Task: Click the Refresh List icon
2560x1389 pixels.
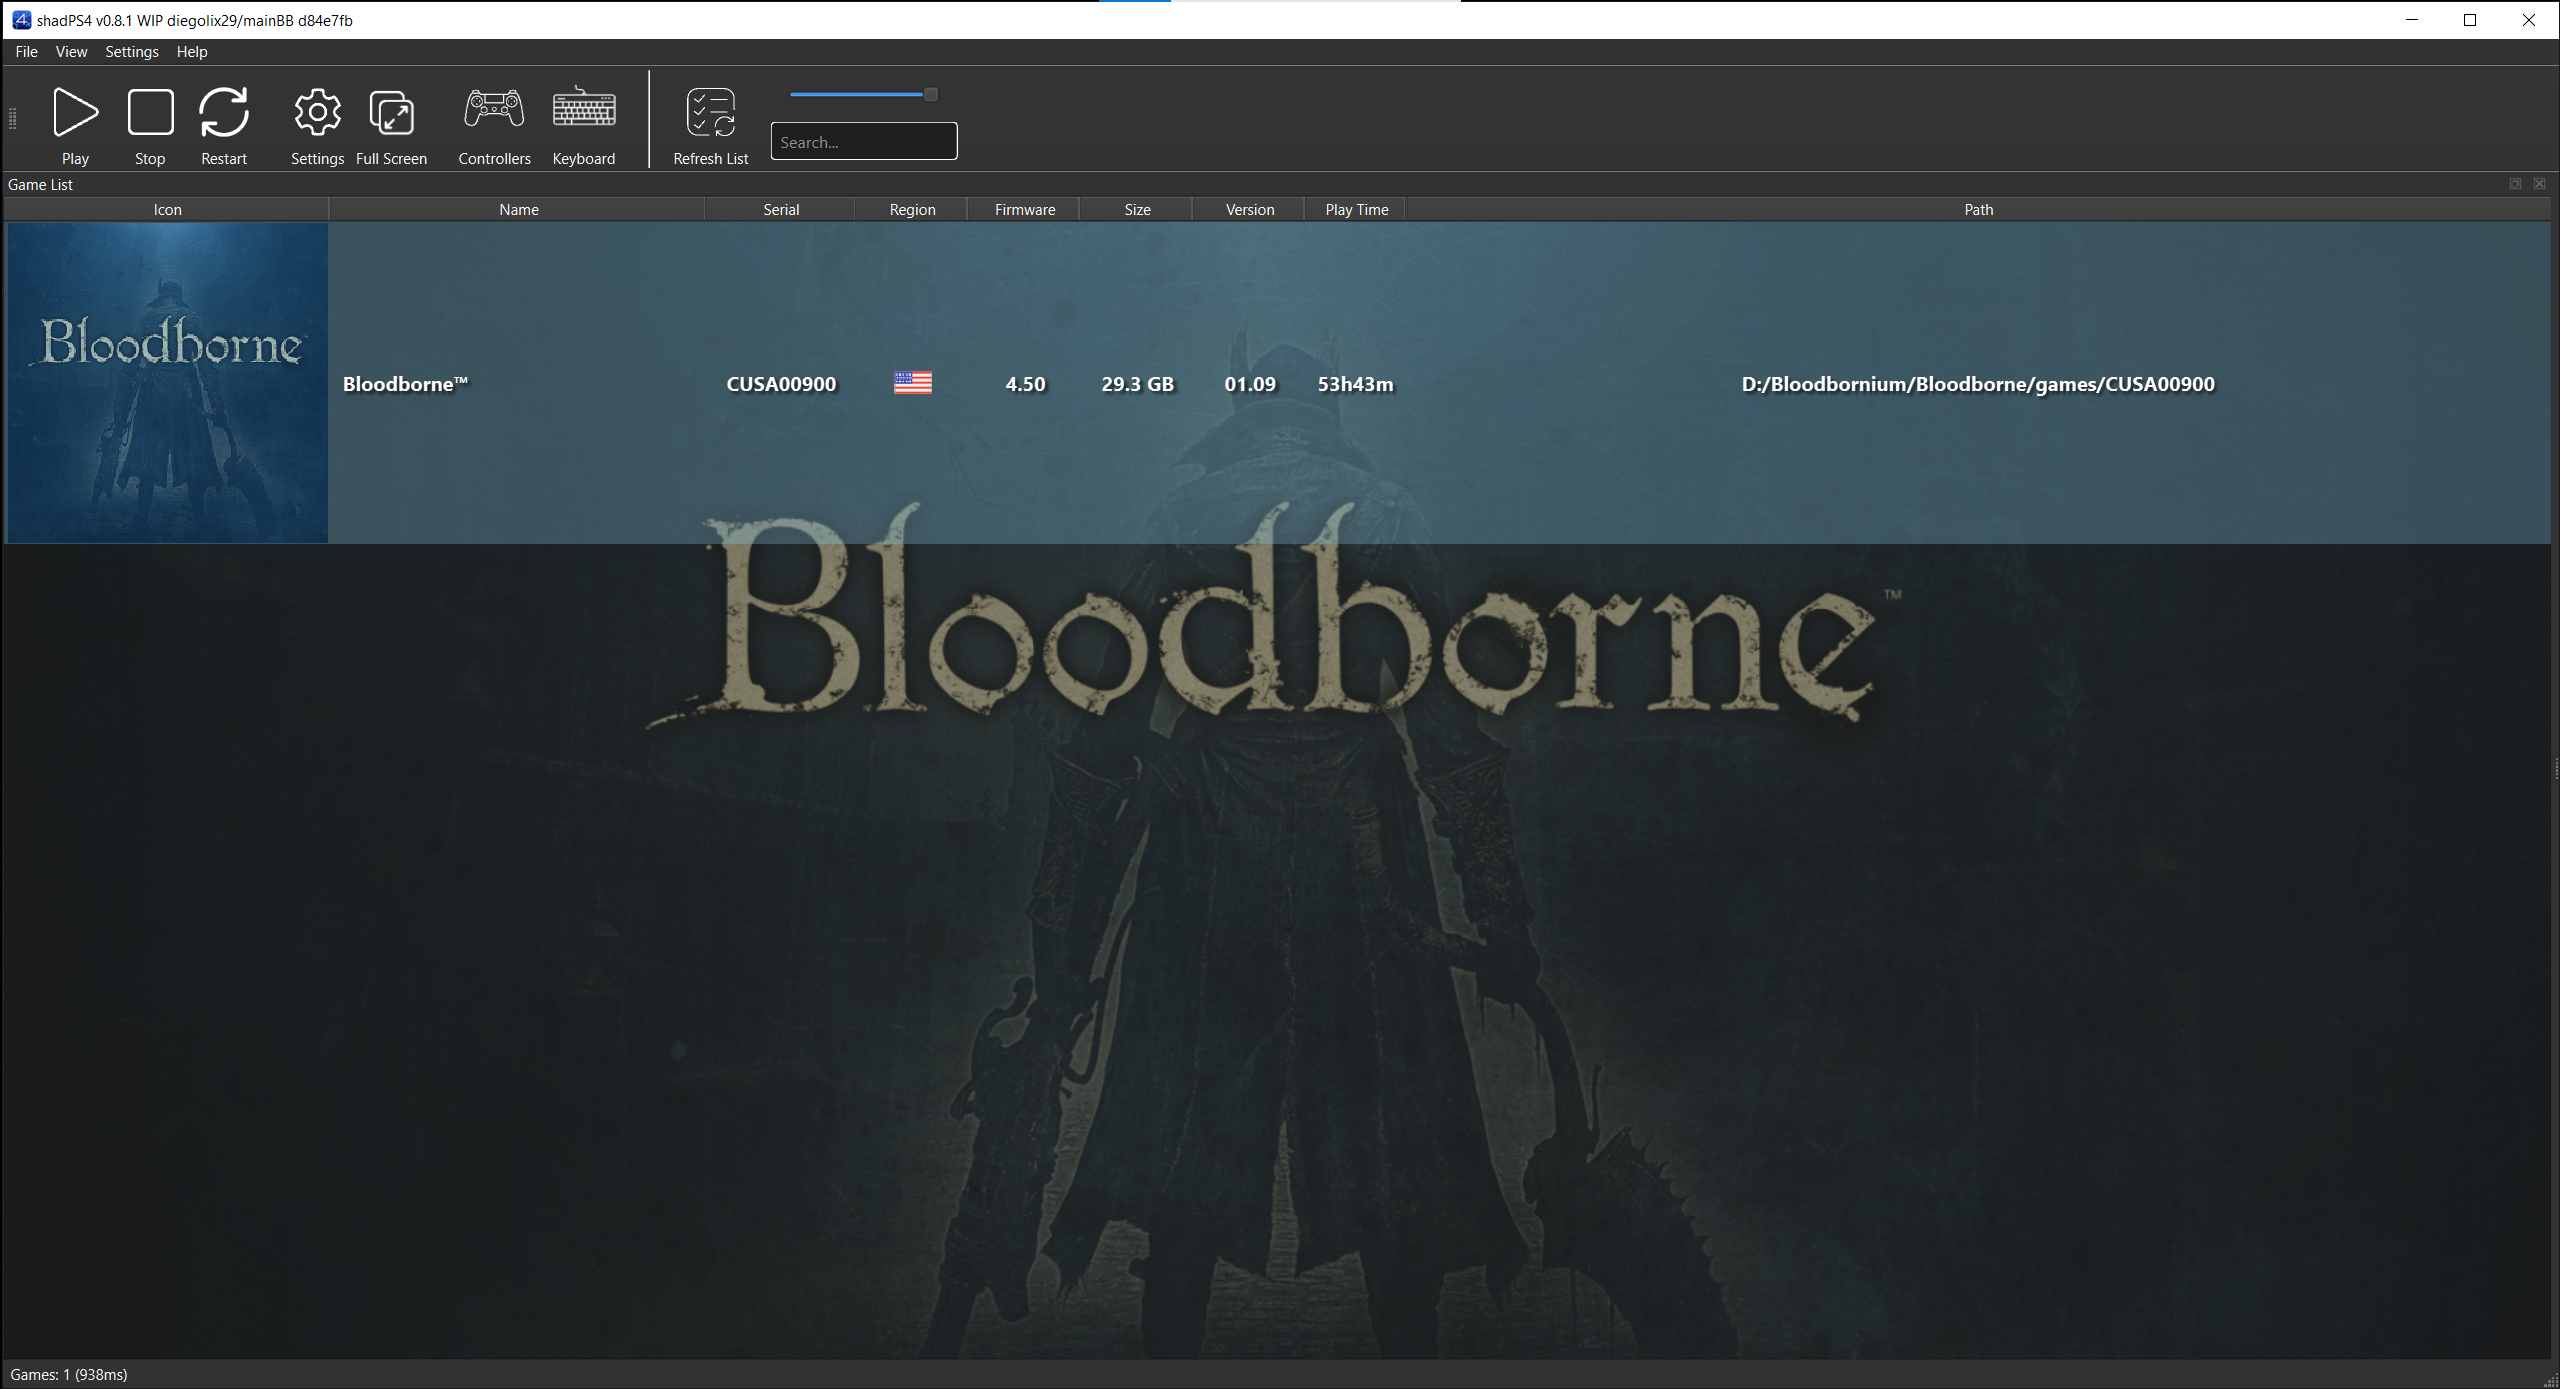Action: point(711,112)
